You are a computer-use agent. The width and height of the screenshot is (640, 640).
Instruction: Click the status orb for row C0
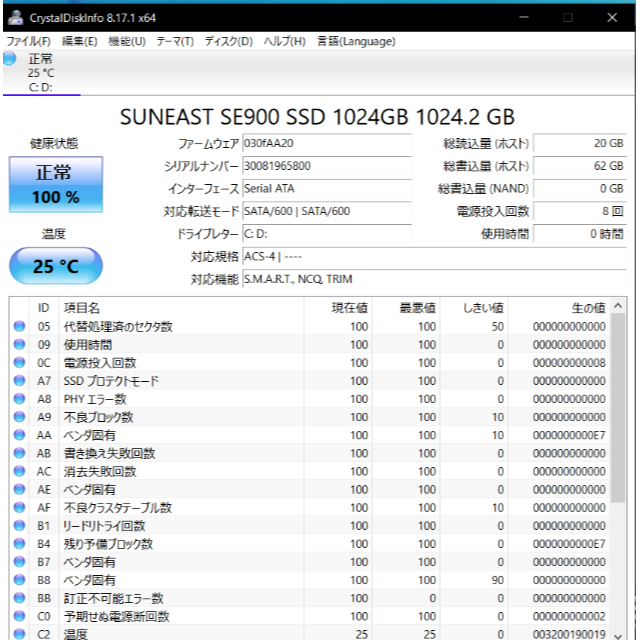[x=19, y=616]
